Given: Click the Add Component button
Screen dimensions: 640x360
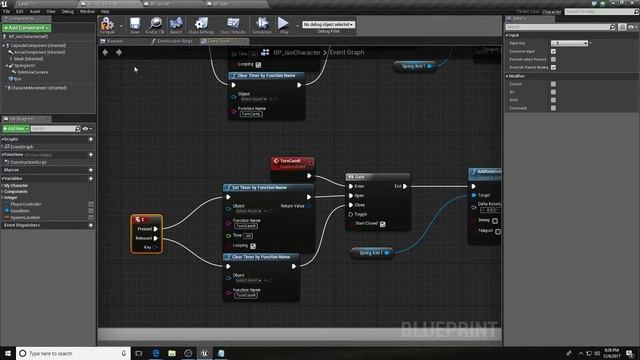Looking at the screenshot, I should coord(27,28).
